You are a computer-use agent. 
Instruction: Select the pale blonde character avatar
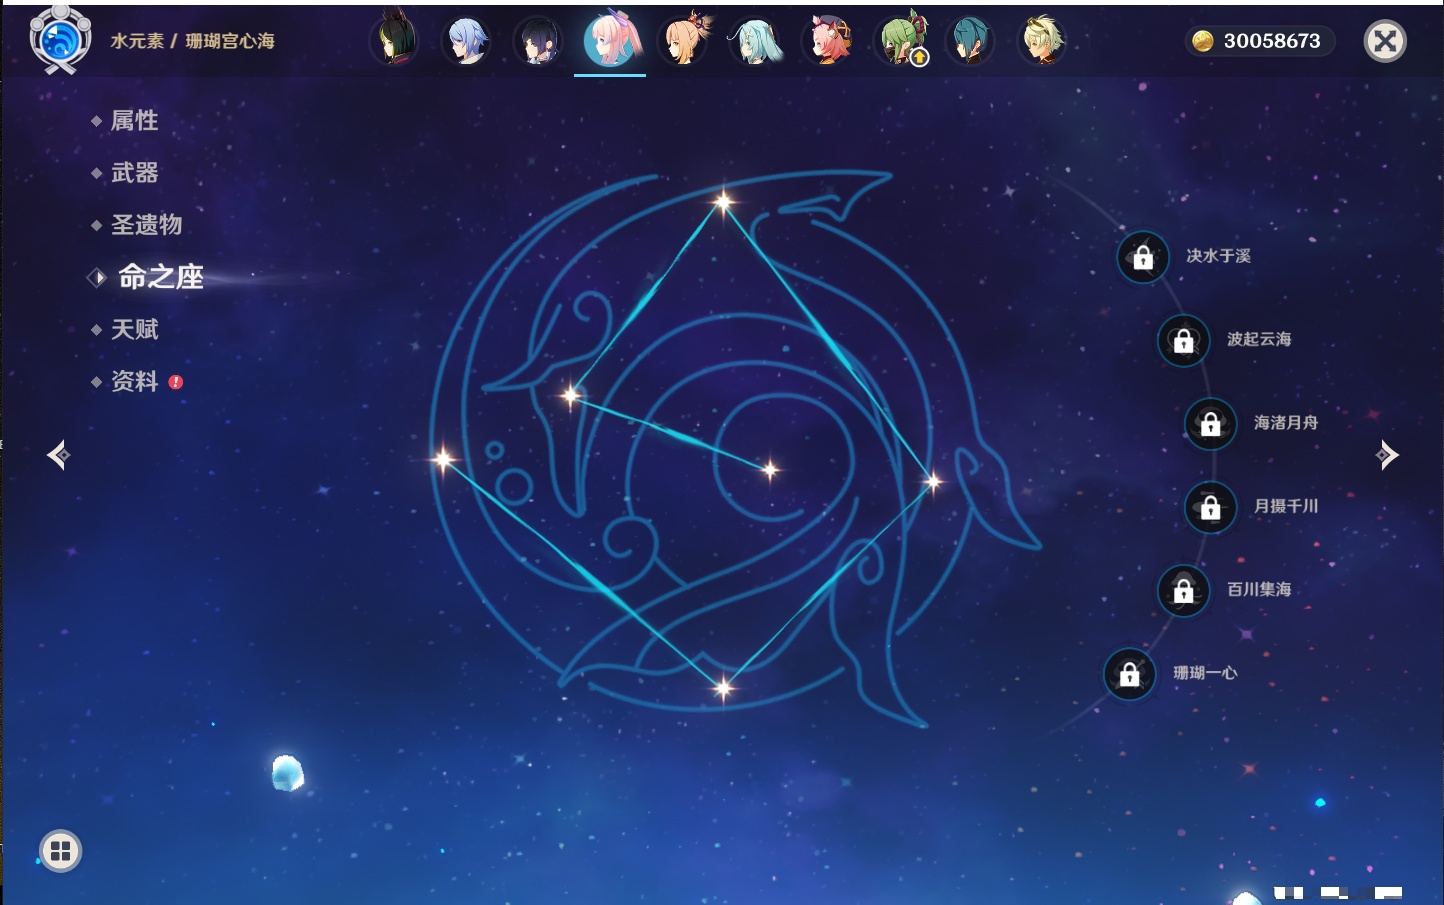pos(1042,41)
